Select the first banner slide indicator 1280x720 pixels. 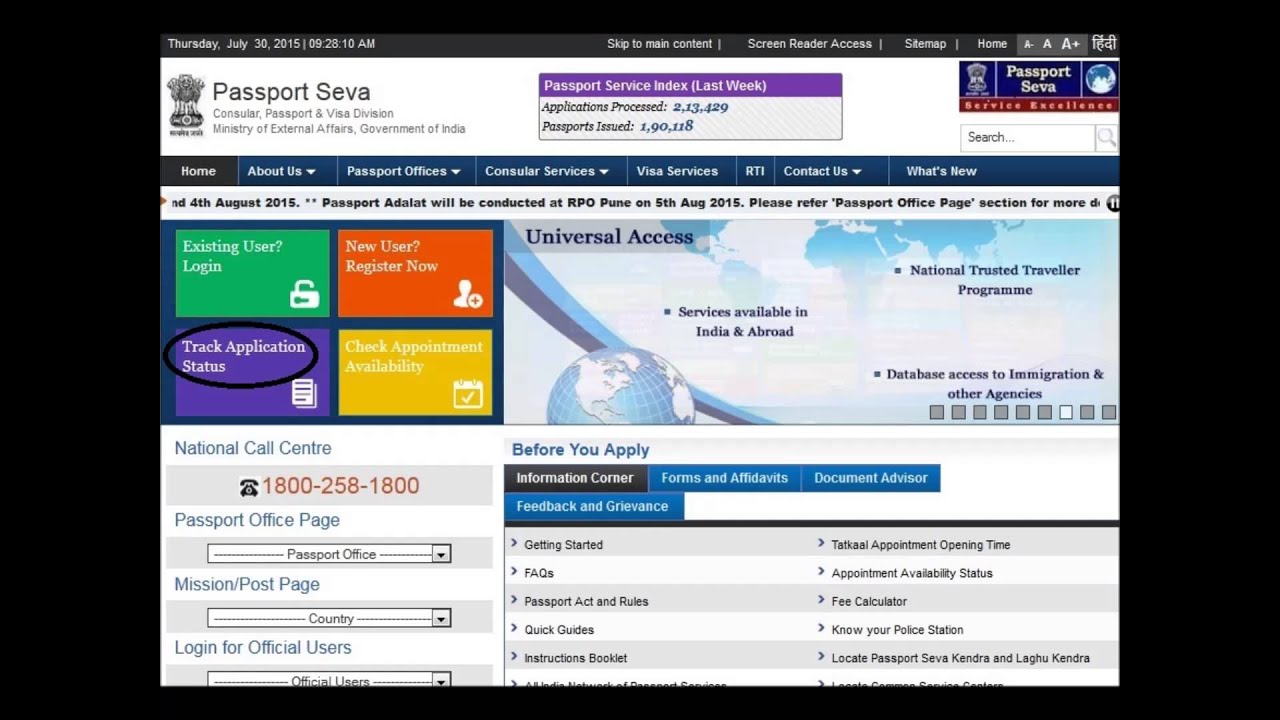point(937,412)
